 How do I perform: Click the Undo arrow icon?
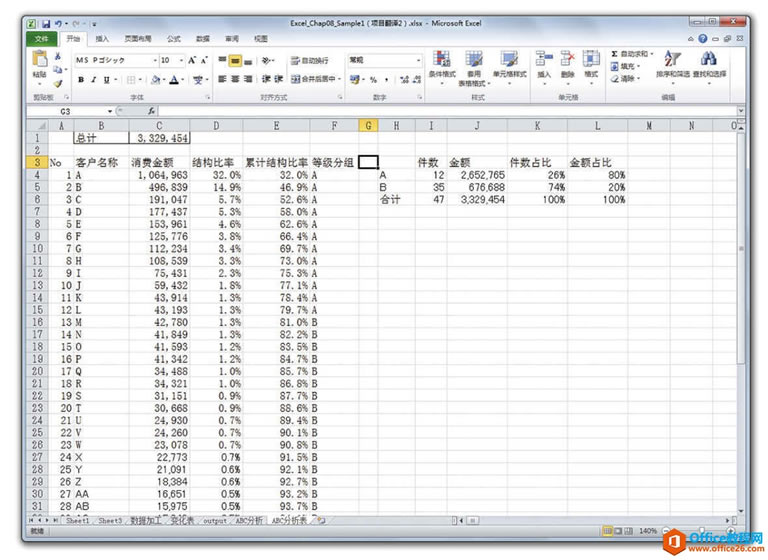(x=58, y=24)
